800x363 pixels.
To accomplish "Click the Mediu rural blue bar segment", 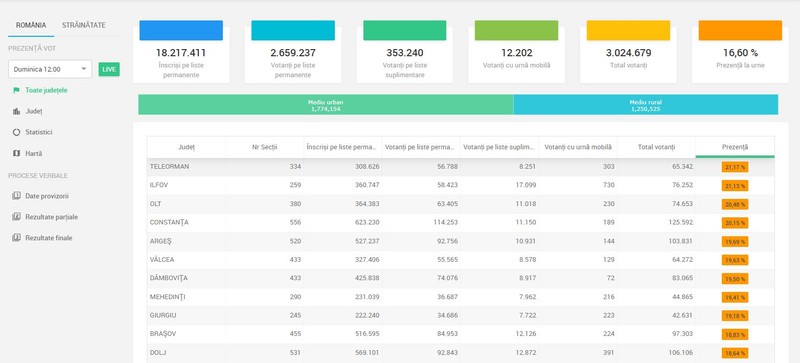I will (x=645, y=105).
